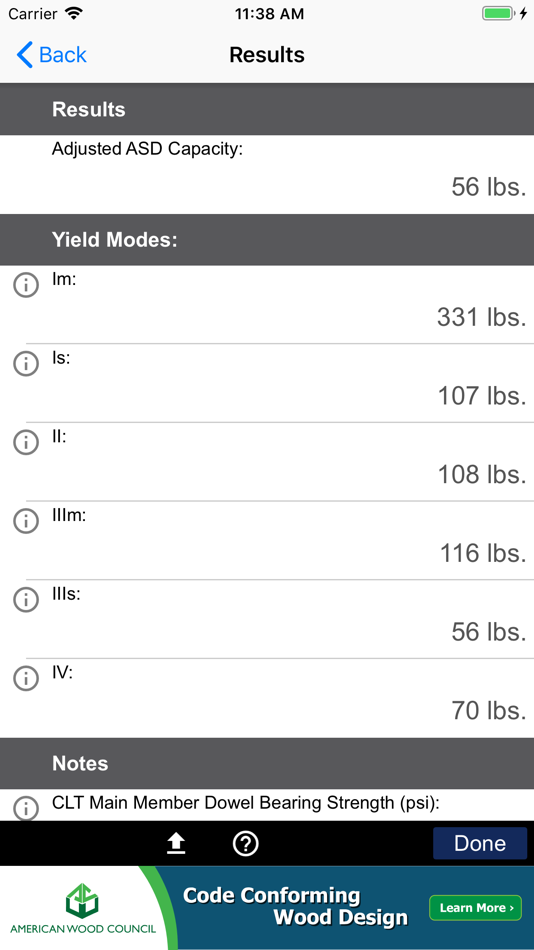Click Learn More in the ad banner
This screenshot has height=950, width=534.
pyautogui.click(x=475, y=908)
